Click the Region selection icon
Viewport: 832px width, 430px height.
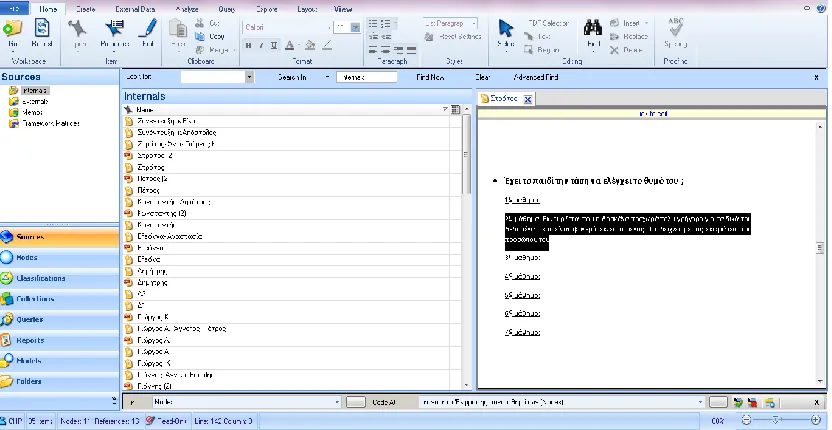[528, 50]
